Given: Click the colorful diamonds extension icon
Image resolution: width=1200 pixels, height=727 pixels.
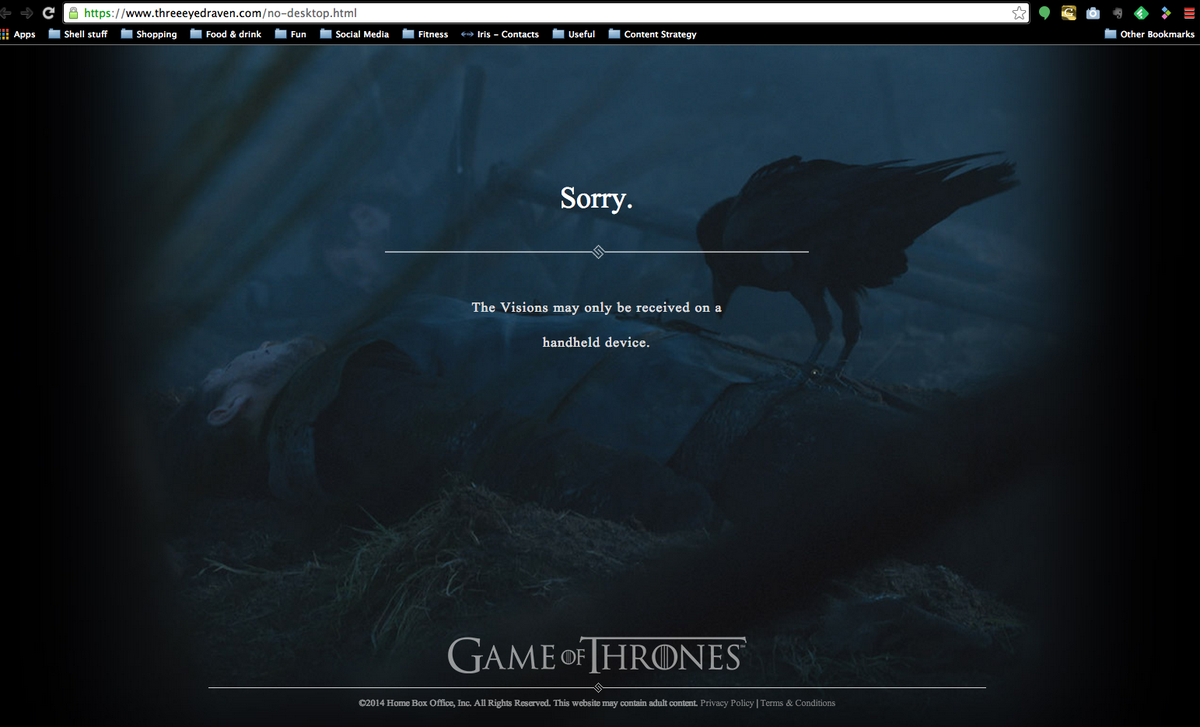Looking at the screenshot, I should [x=1165, y=13].
